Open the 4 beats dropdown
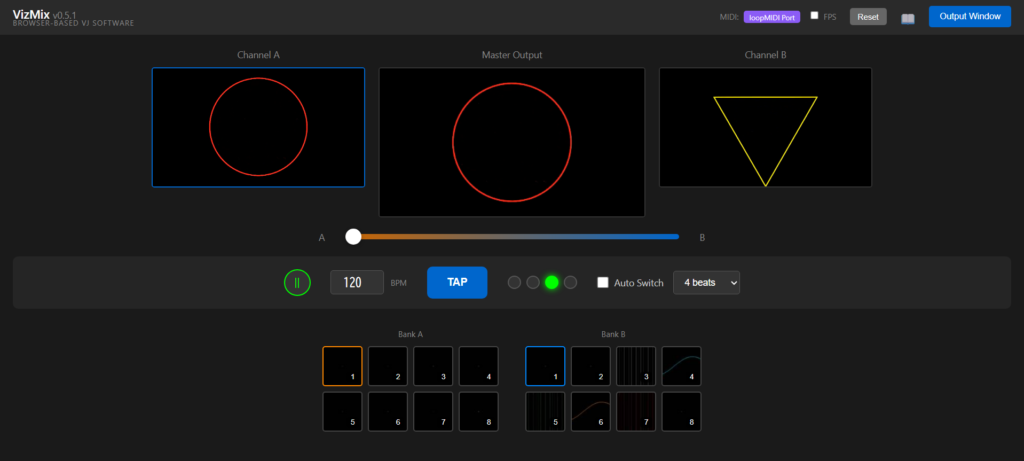This screenshot has width=1024, height=461. (706, 283)
